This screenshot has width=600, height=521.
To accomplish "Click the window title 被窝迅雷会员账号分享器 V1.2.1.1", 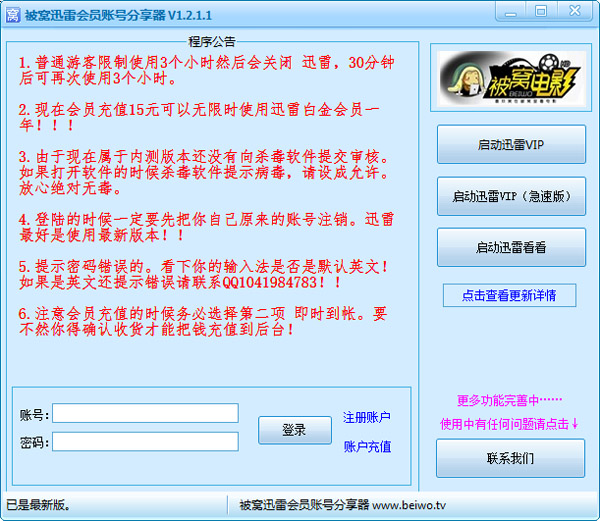I will click(x=118, y=15).
